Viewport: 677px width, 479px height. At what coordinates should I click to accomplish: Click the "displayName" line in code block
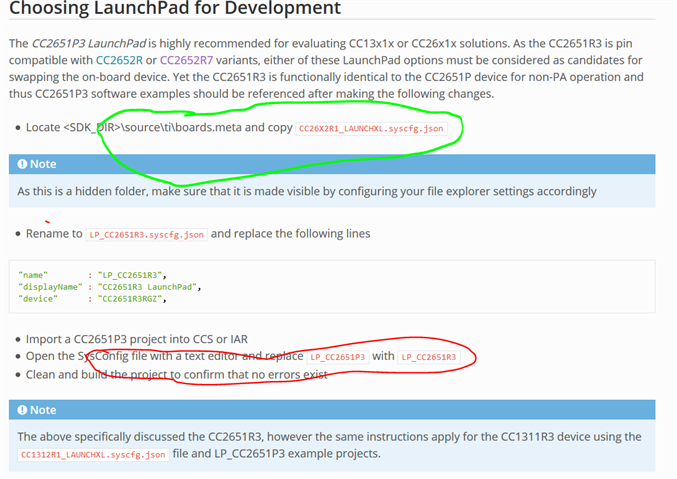coord(110,287)
